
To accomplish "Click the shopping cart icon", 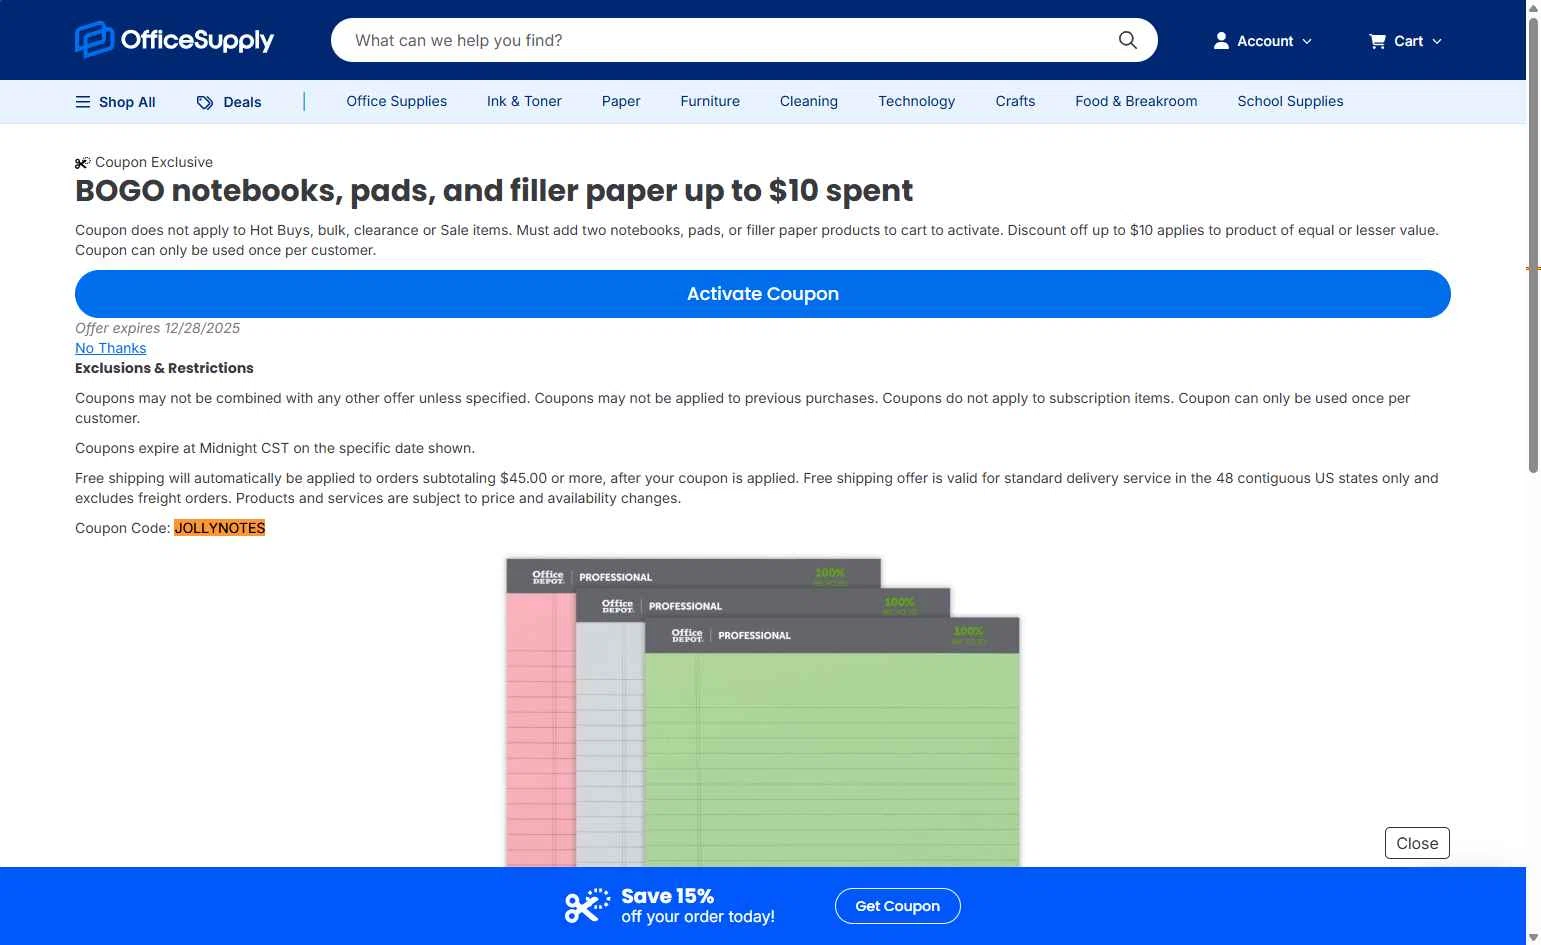I will point(1377,41).
